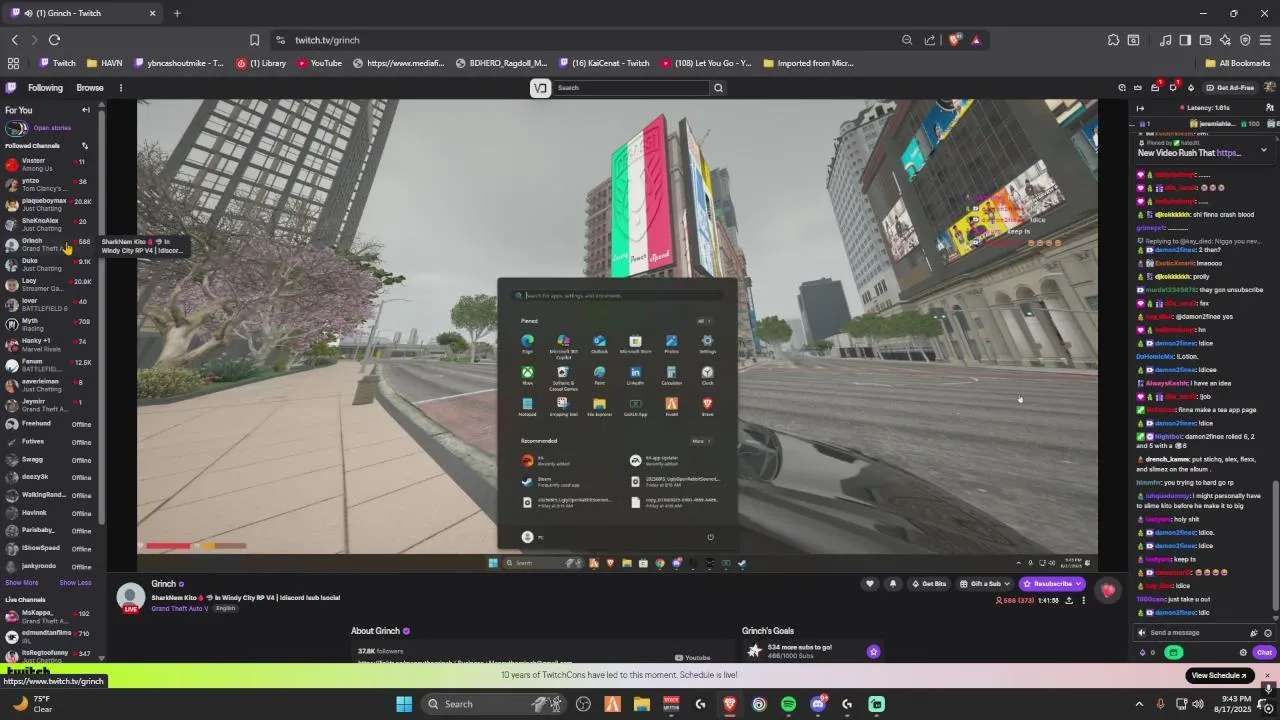The height and width of the screenshot is (720, 1280).
Task: Click the Twitch logo home icon
Action: pos(11,87)
